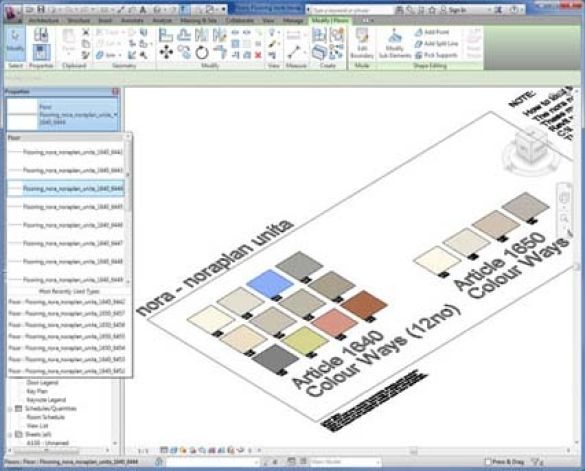Click the Save icon in quick access toolbar
Viewport: 585px width, 471px height.
(41, 10)
